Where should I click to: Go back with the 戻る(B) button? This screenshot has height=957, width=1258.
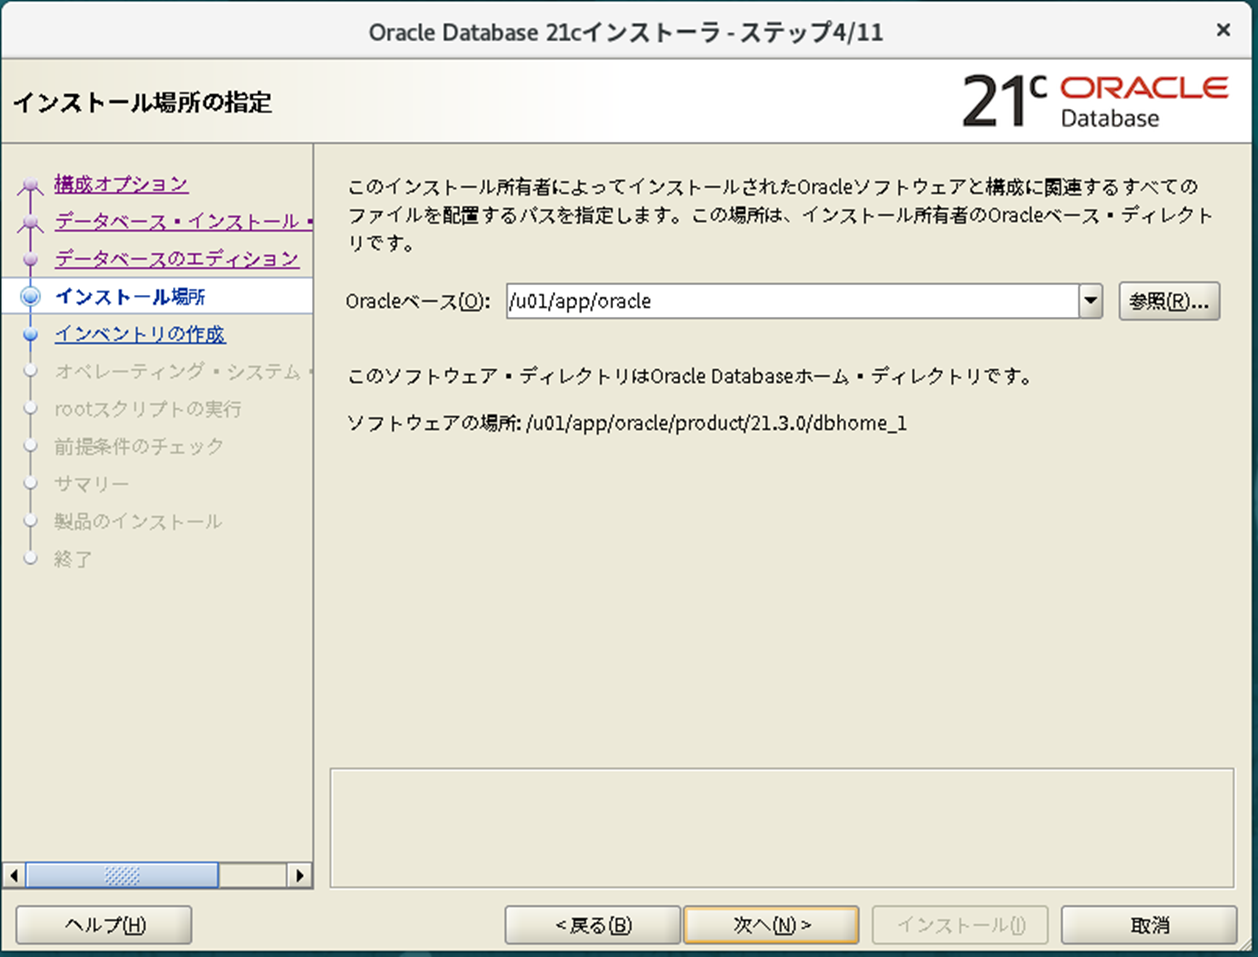(593, 925)
